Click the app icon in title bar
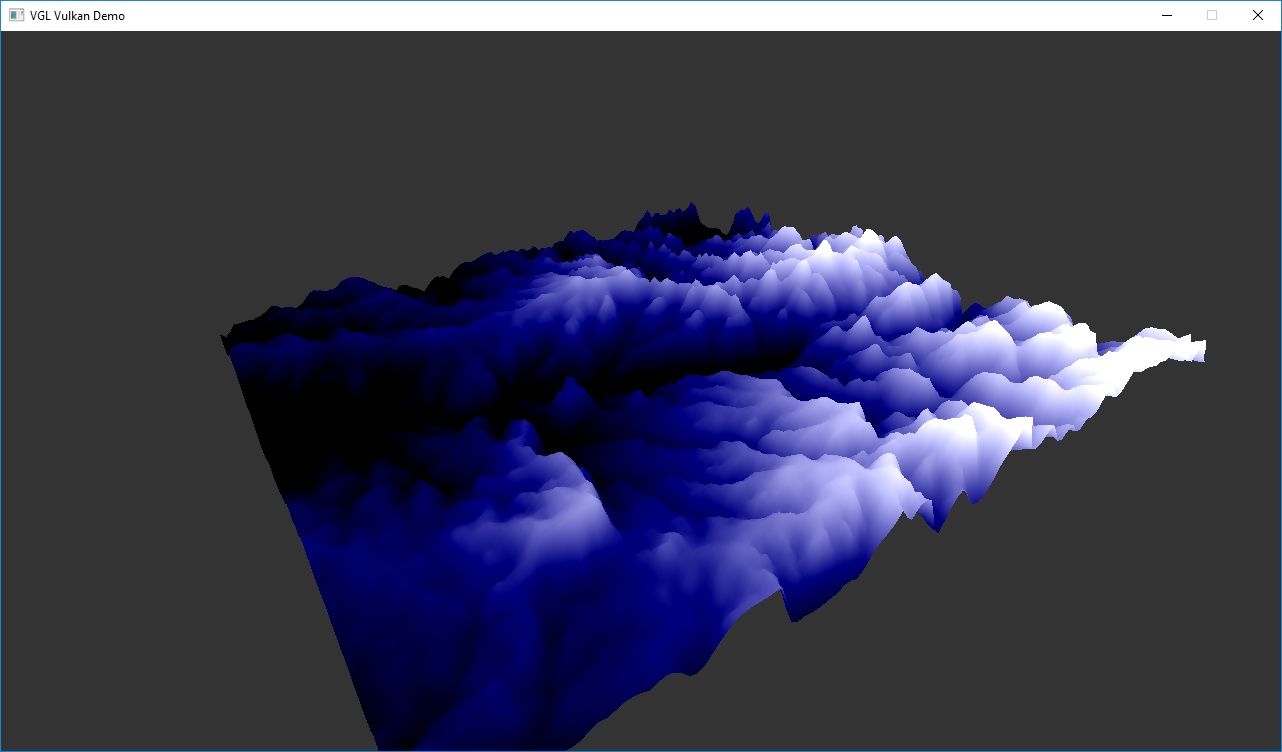Screen dimensions: 1282x752 pyautogui.click(x=16, y=15)
